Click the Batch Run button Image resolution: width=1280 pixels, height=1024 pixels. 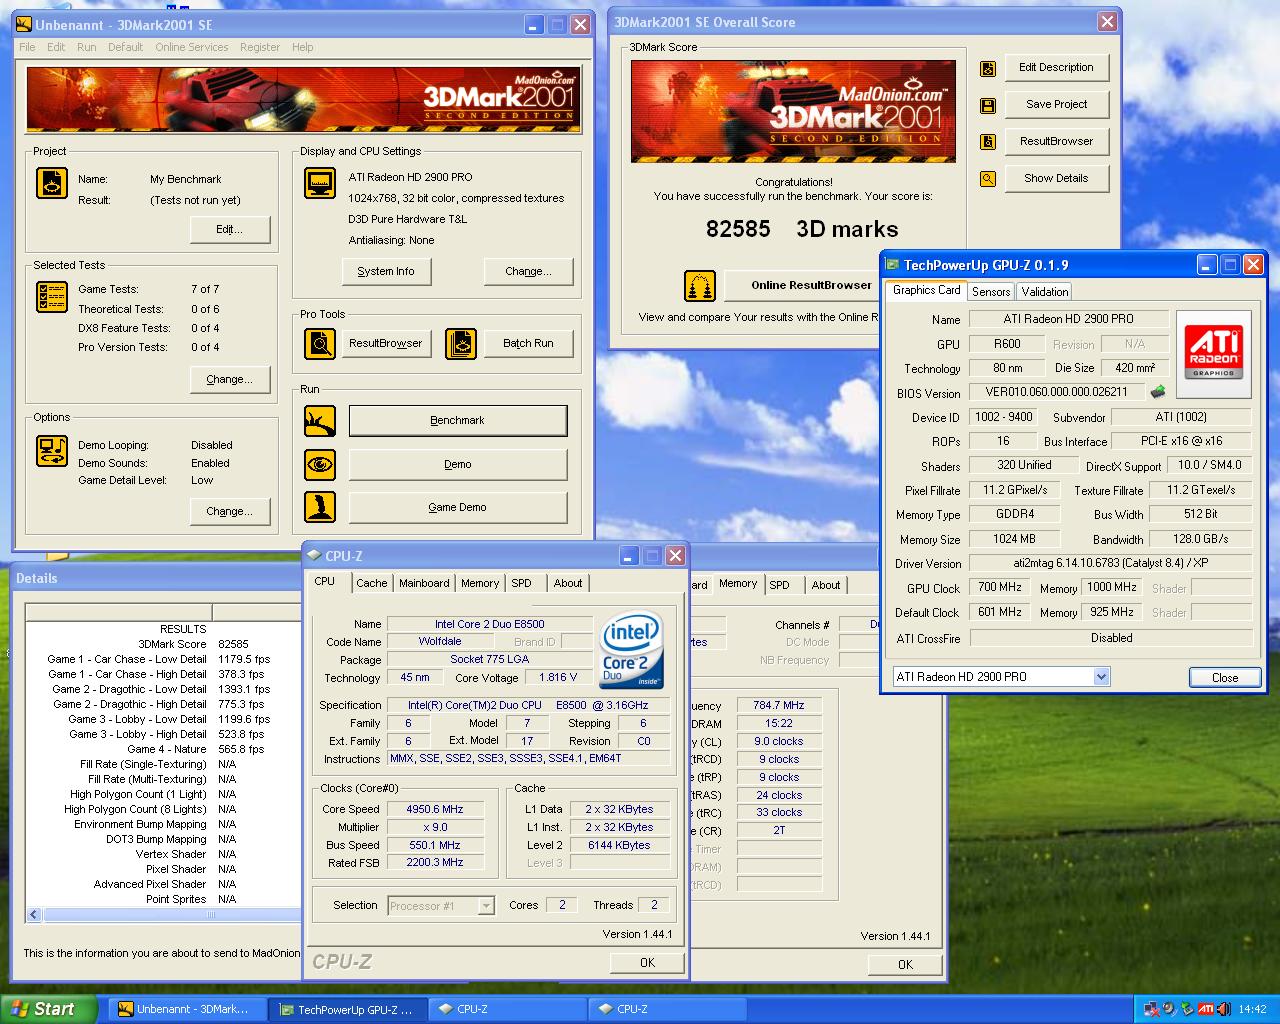coord(529,343)
